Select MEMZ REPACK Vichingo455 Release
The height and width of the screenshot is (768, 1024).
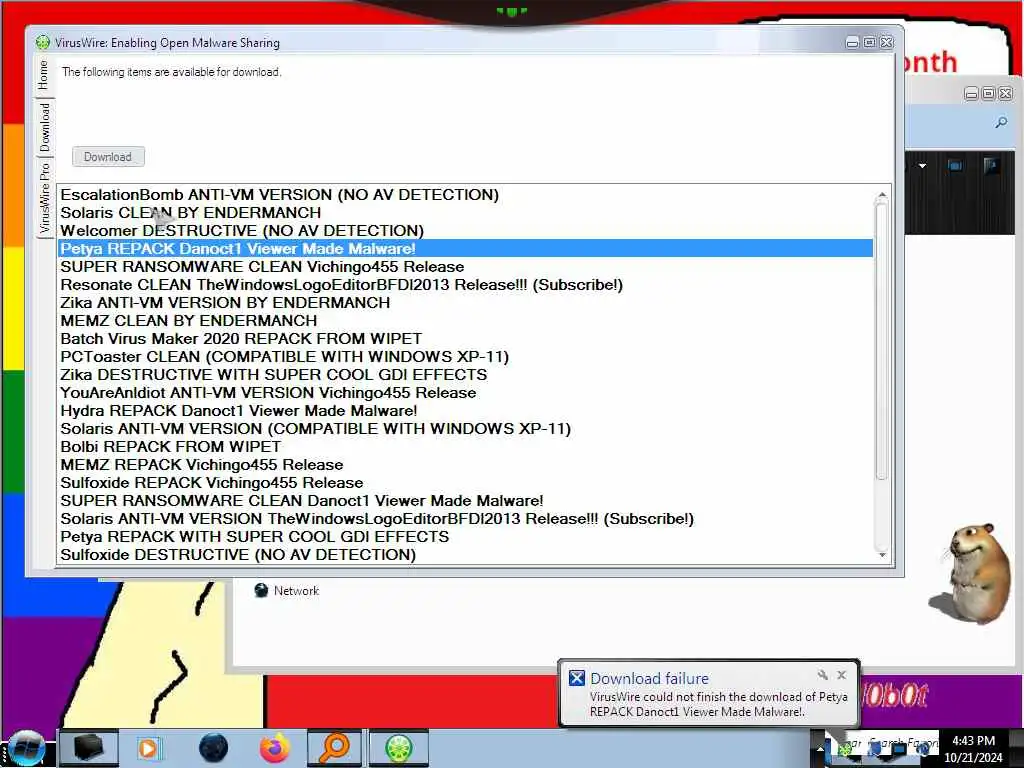466,465
